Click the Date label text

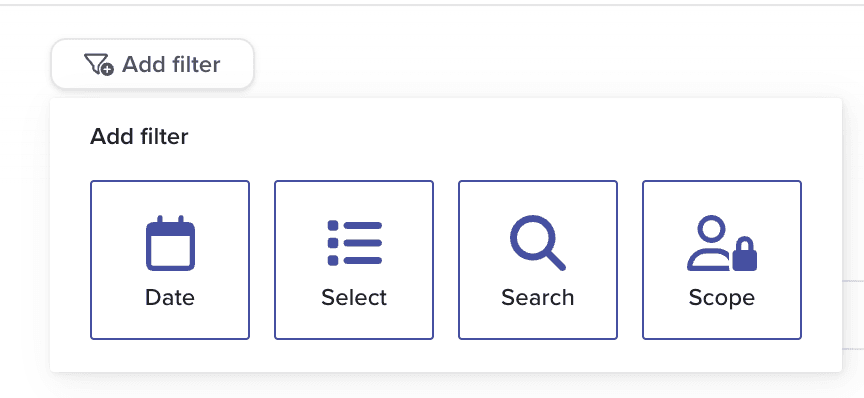[x=170, y=298]
